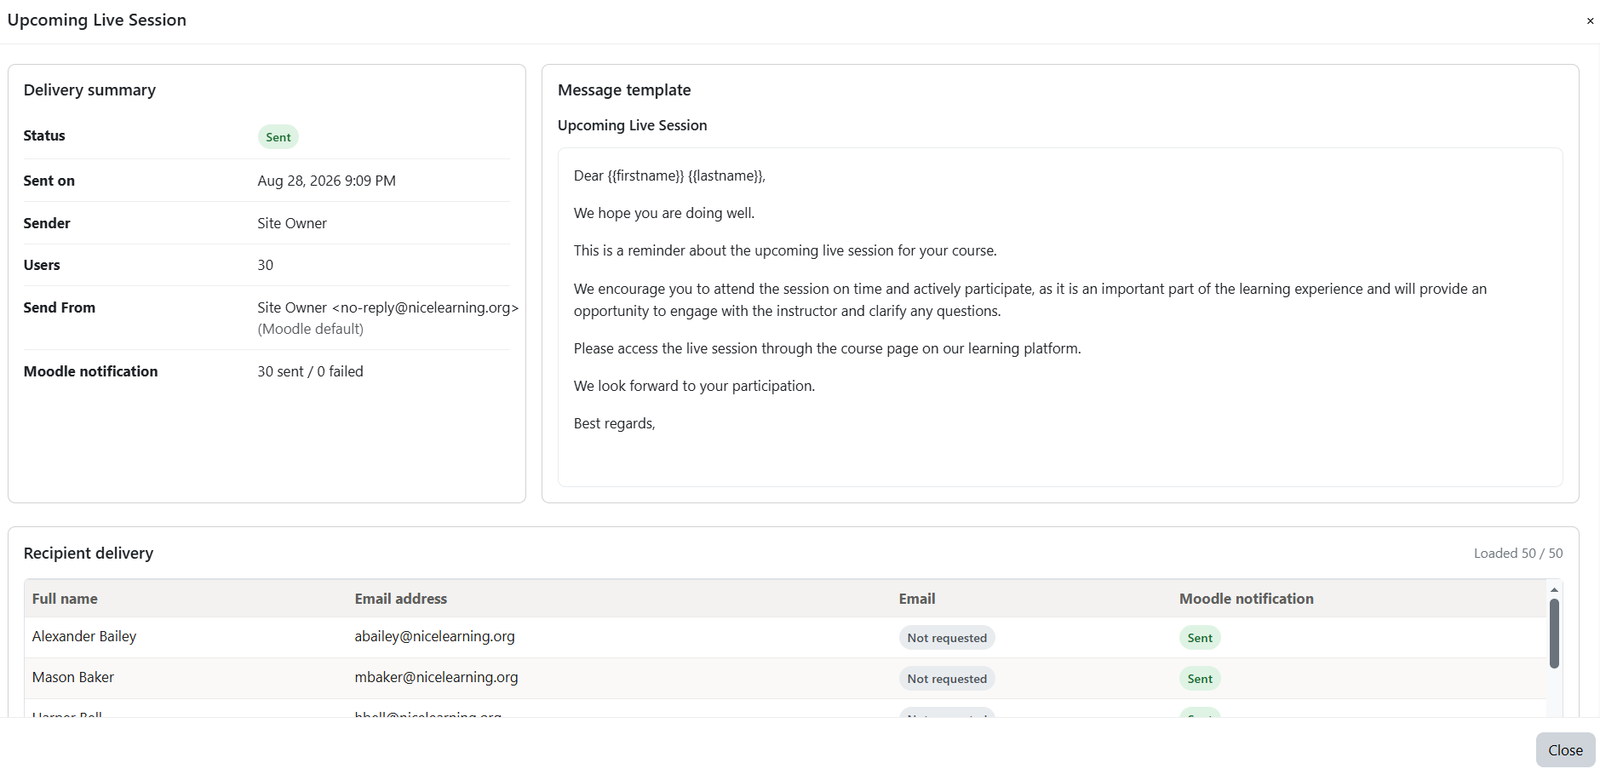Click the Dear {{firstname}} {{lastname}} line
This screenshot has width=1600, height=775.
coord(670,176)
